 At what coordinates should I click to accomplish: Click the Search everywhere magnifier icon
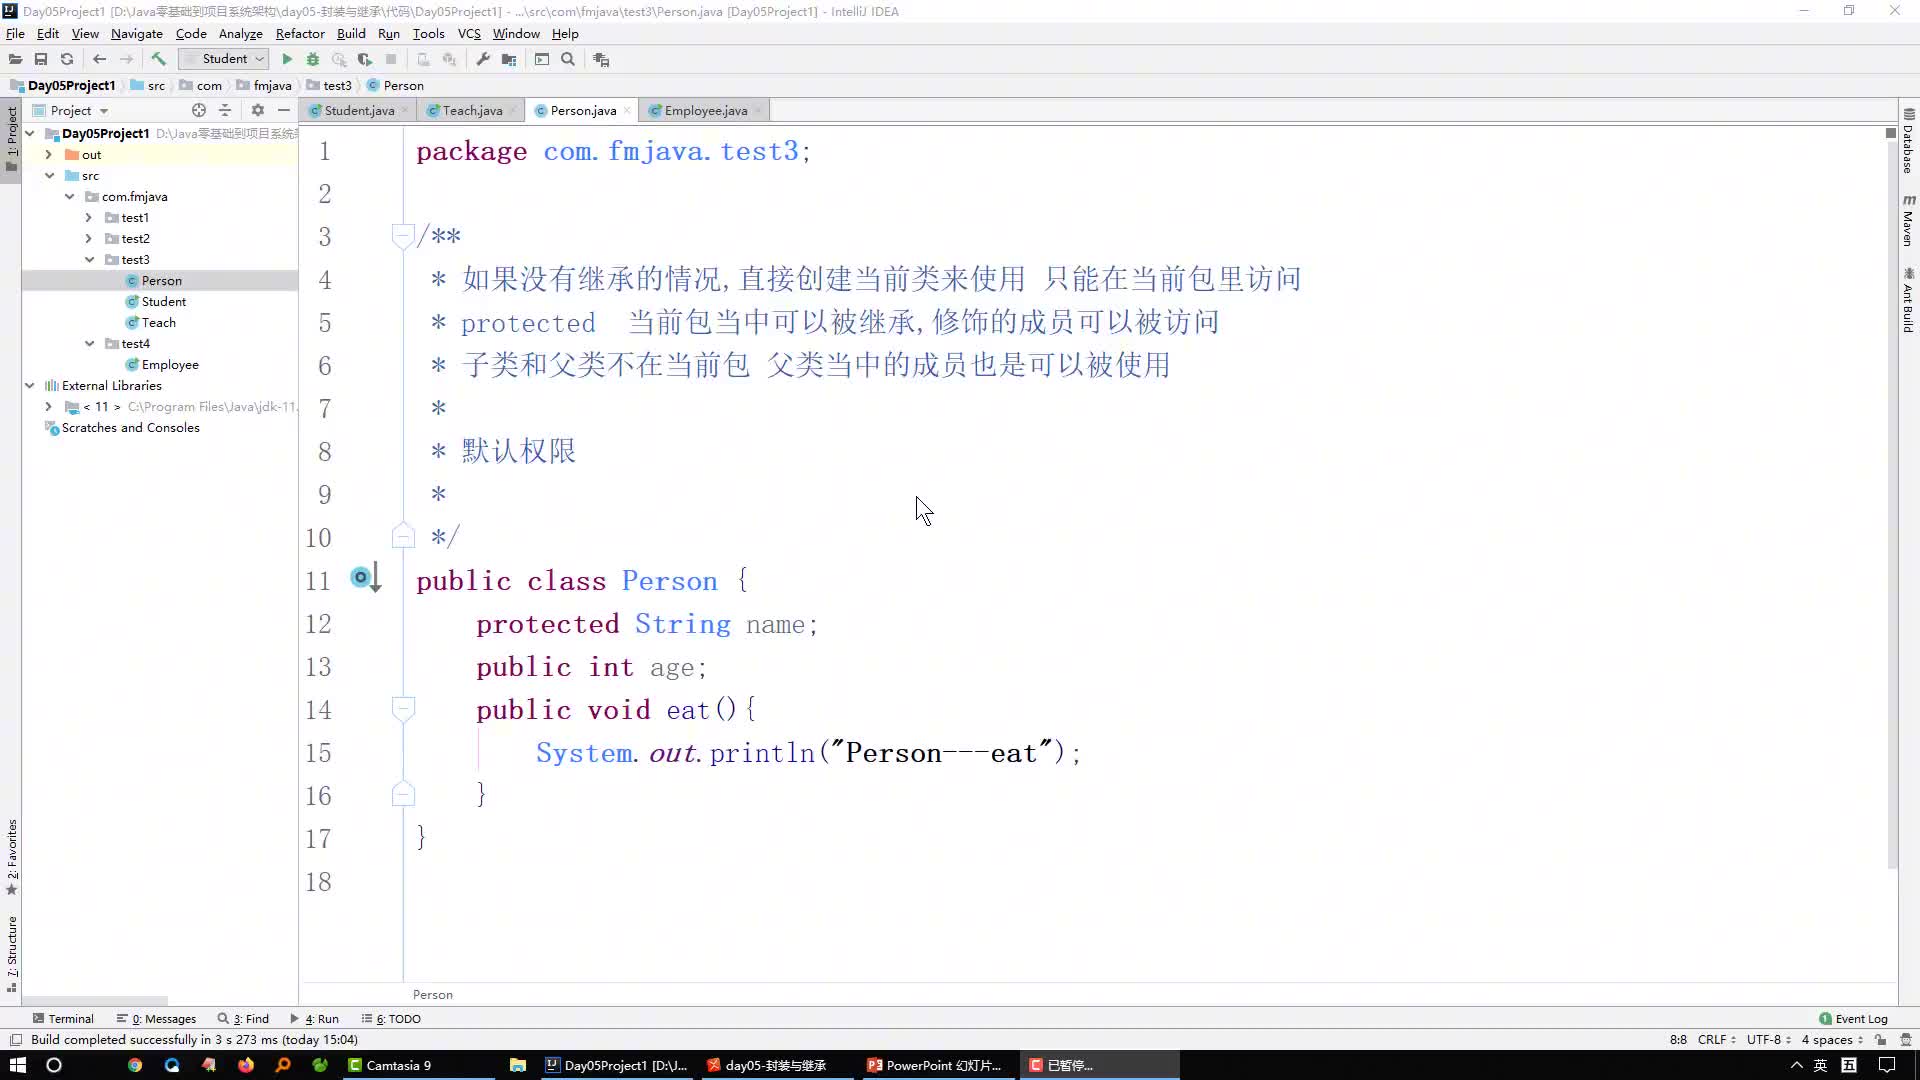click(x=570, y=59)
